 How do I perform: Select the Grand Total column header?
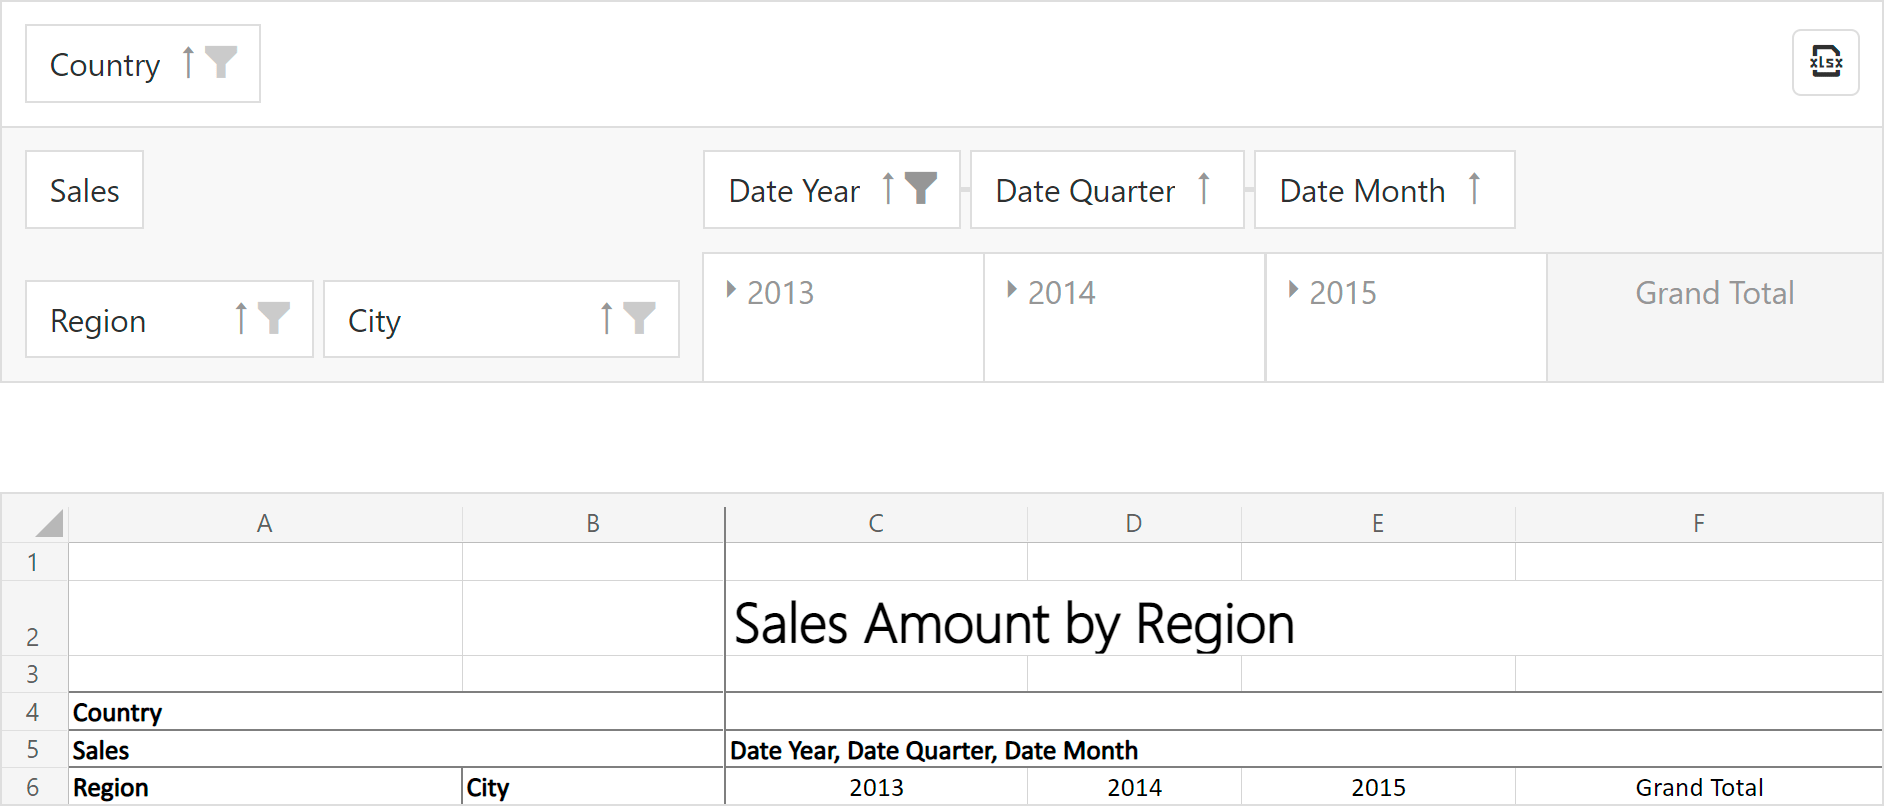point(1714,293)
